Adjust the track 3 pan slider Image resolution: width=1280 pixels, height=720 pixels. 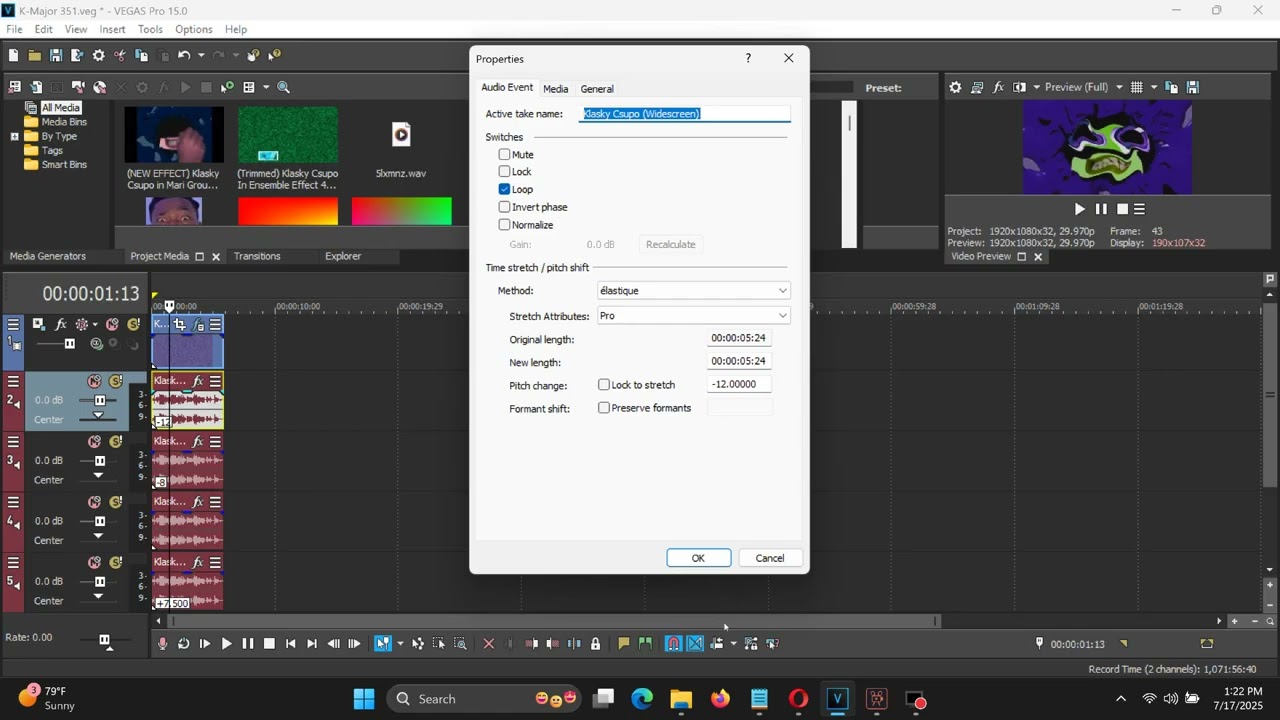pos(98,475)
